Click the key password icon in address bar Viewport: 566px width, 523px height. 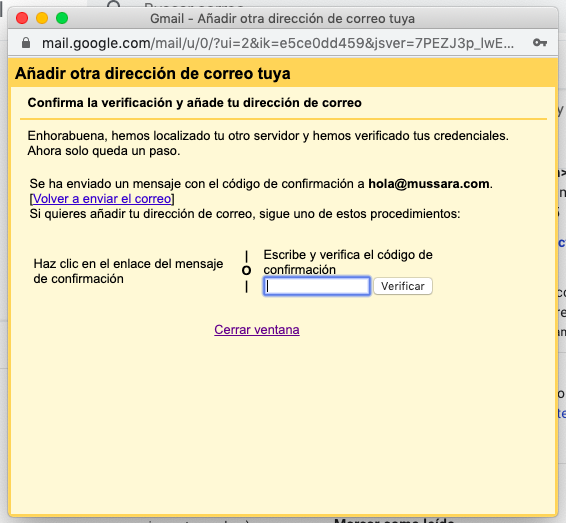[x=540, y=43]
